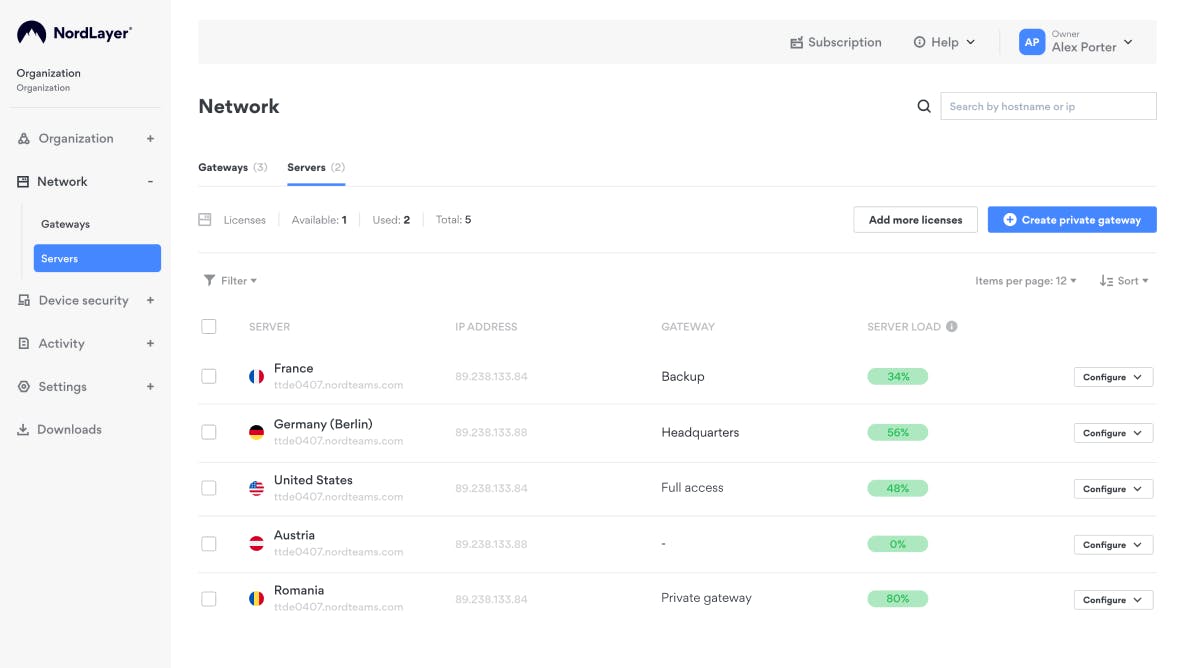Select the Romania server checkbox
This screenshot has height=668, width=1184.
pyautogui.click(x=208, y=599)
